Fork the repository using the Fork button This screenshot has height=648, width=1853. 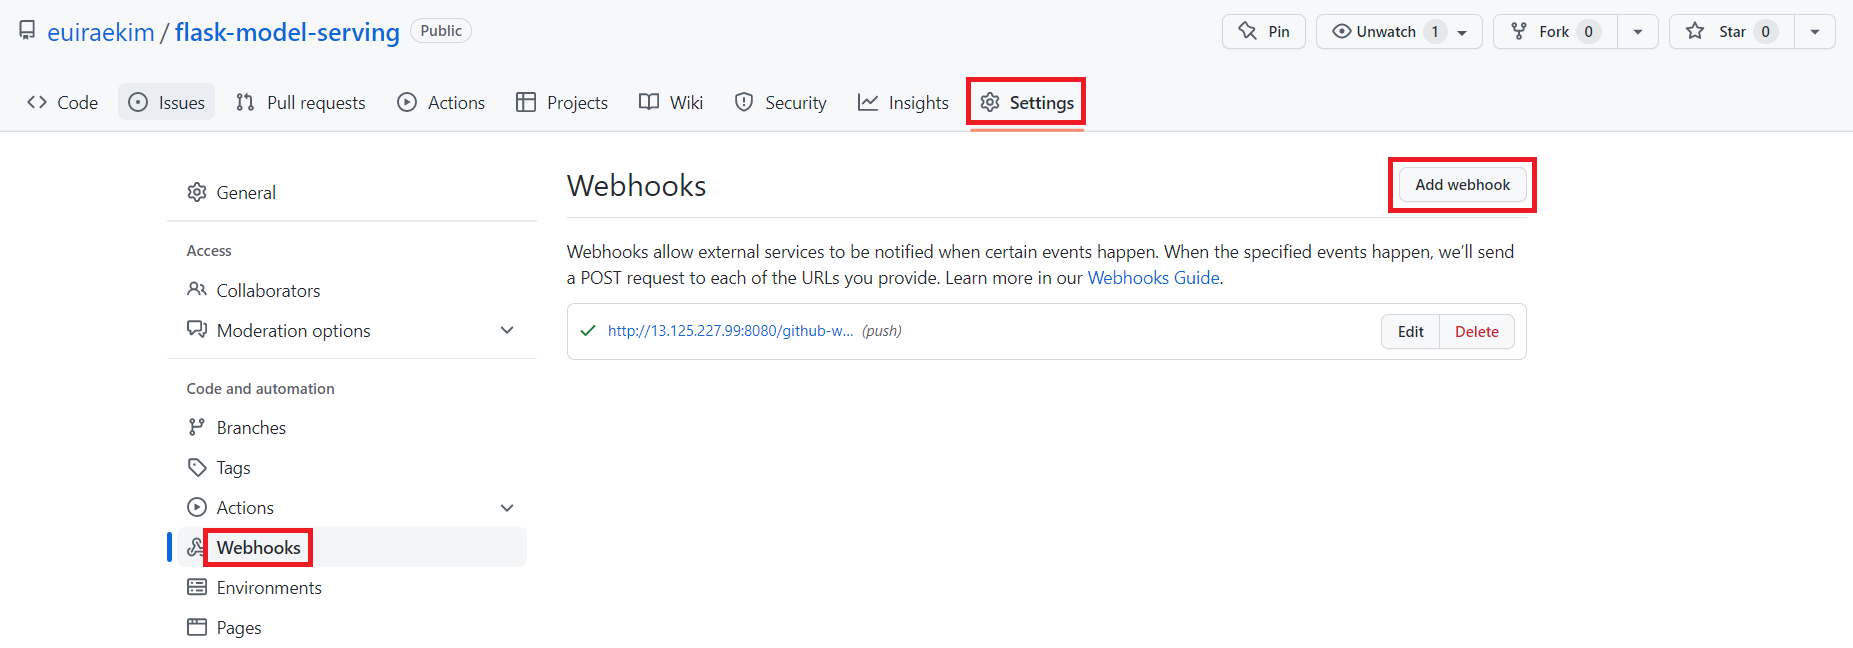pyautogui.click(x=1555, y=31)
